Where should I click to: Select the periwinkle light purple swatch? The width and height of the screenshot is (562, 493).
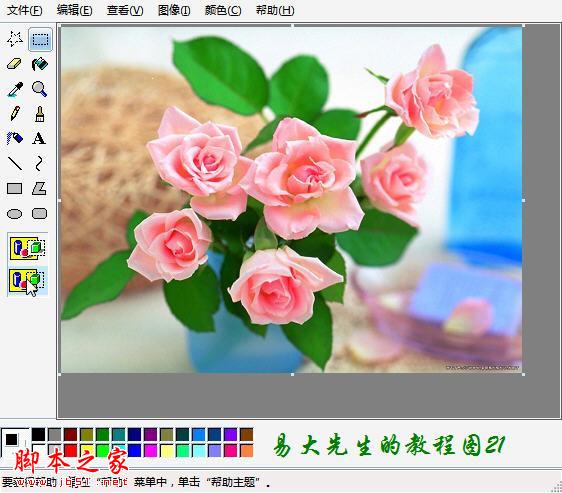pos(214,450)
